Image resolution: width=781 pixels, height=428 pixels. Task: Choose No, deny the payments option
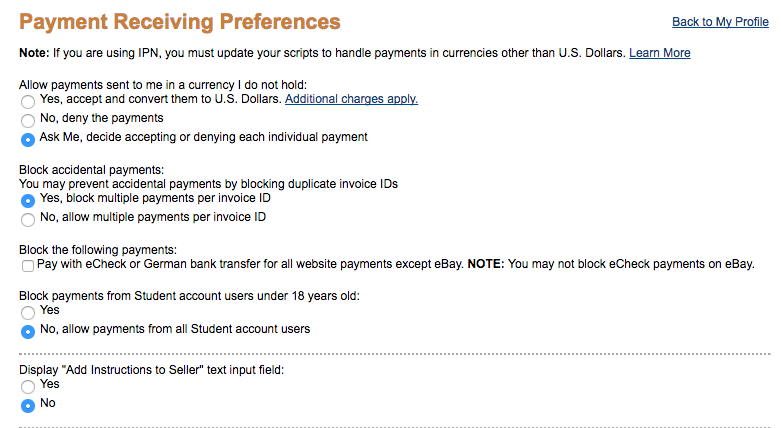point(28,121)
